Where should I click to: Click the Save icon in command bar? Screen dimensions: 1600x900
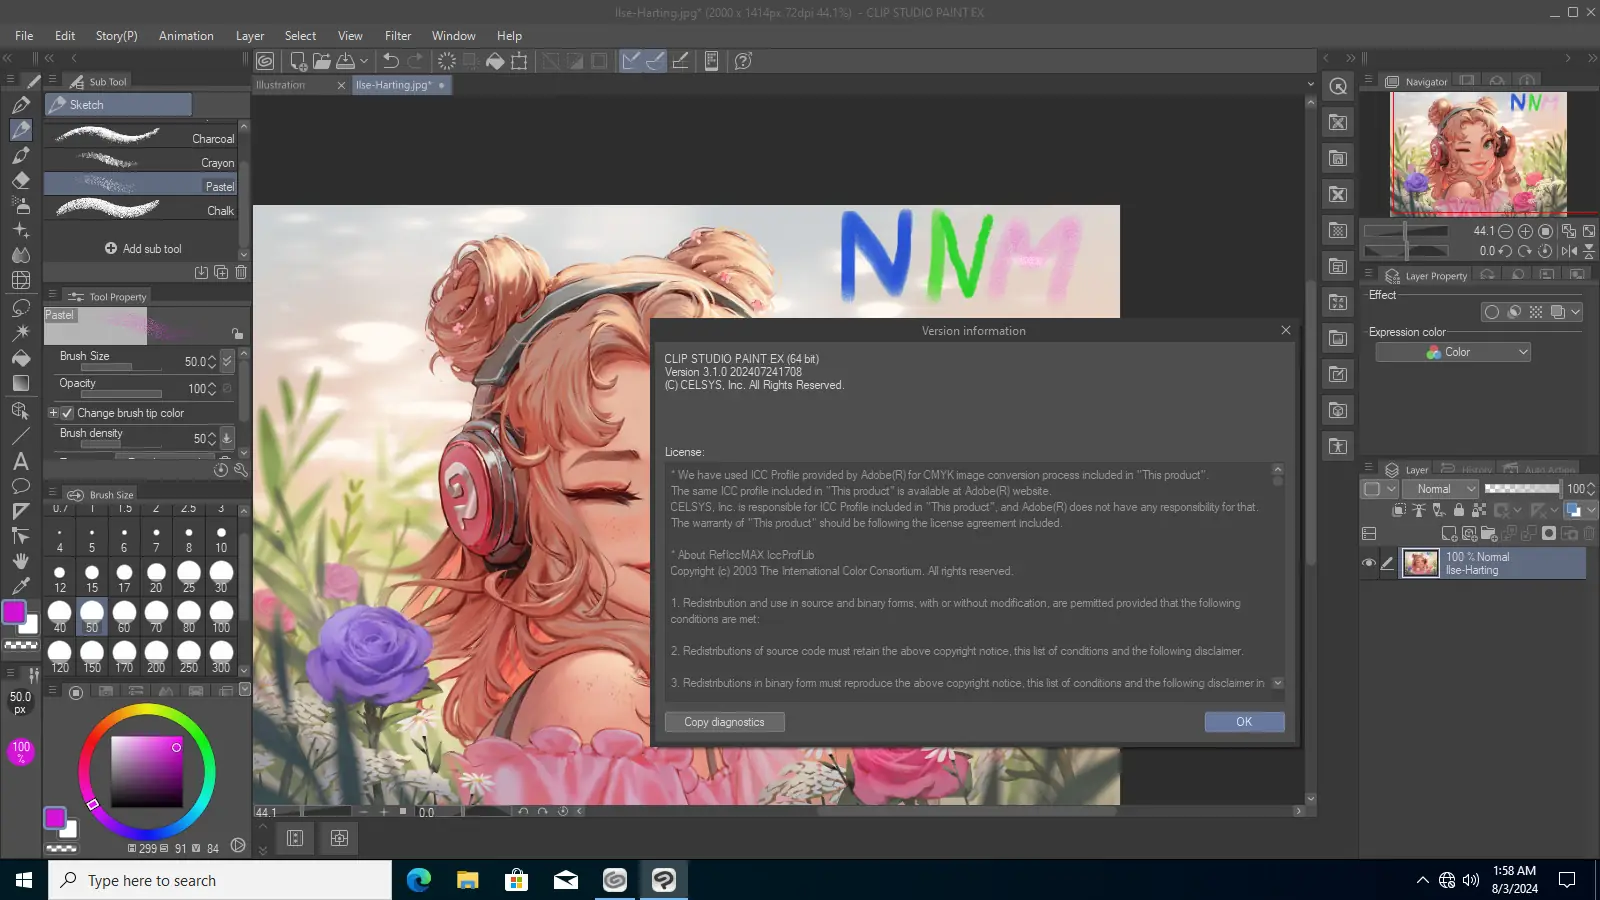pos(345,61)
